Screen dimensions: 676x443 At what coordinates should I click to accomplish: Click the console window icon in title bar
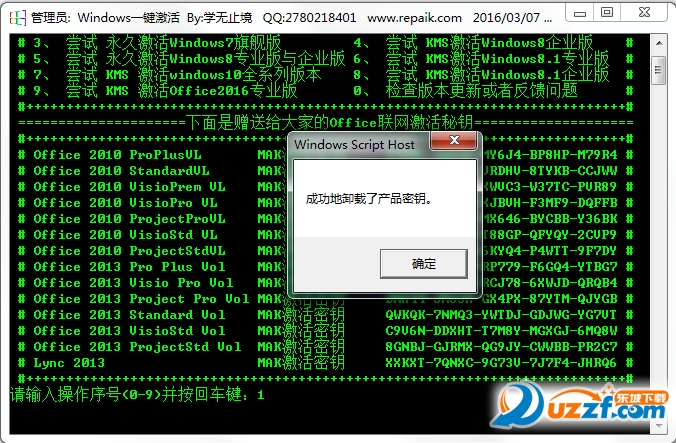18,17
